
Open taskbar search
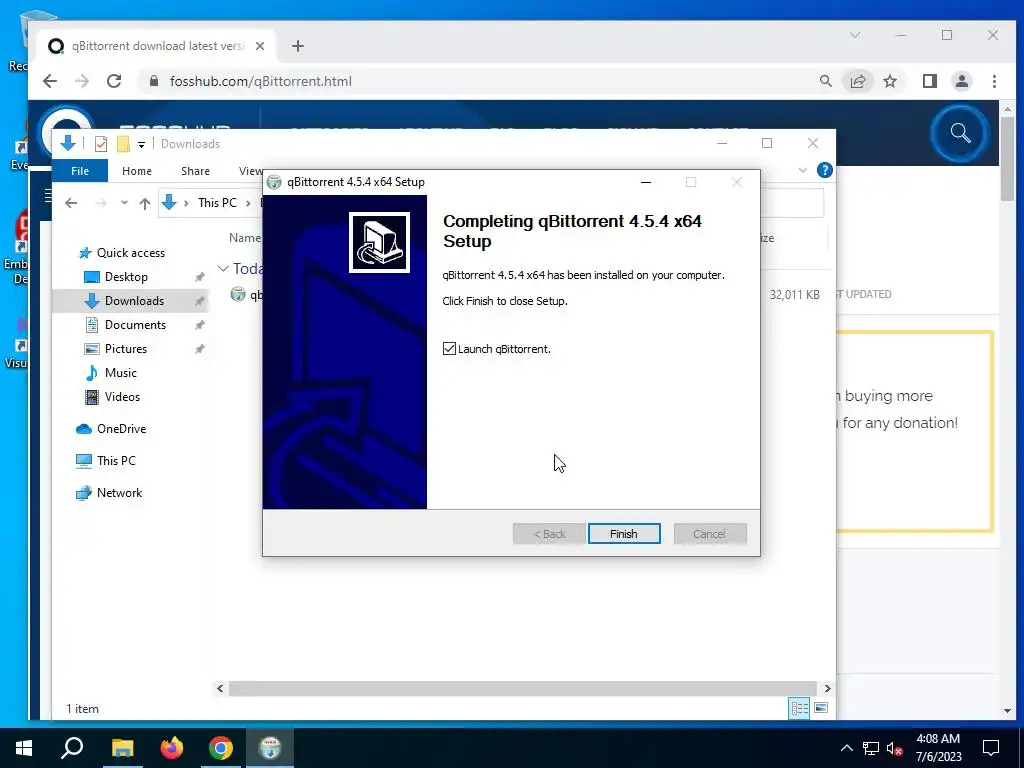pos(72,748)
